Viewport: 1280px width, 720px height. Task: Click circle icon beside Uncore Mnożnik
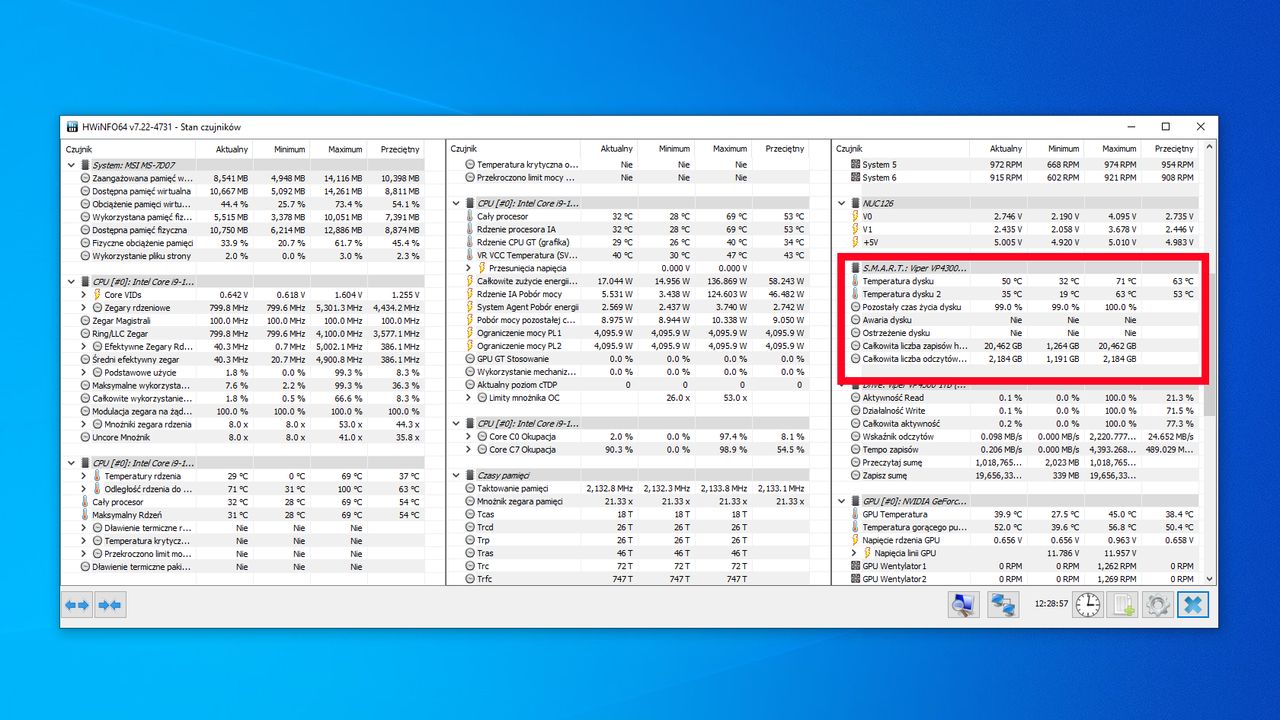[x=85, y=437]
